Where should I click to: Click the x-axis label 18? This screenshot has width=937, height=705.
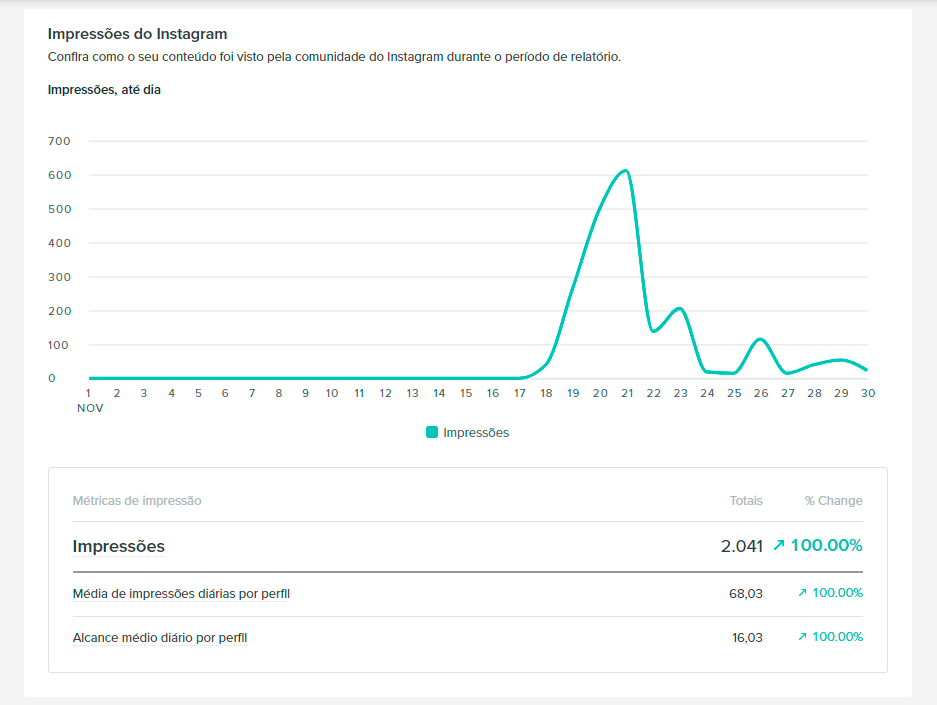546,393
